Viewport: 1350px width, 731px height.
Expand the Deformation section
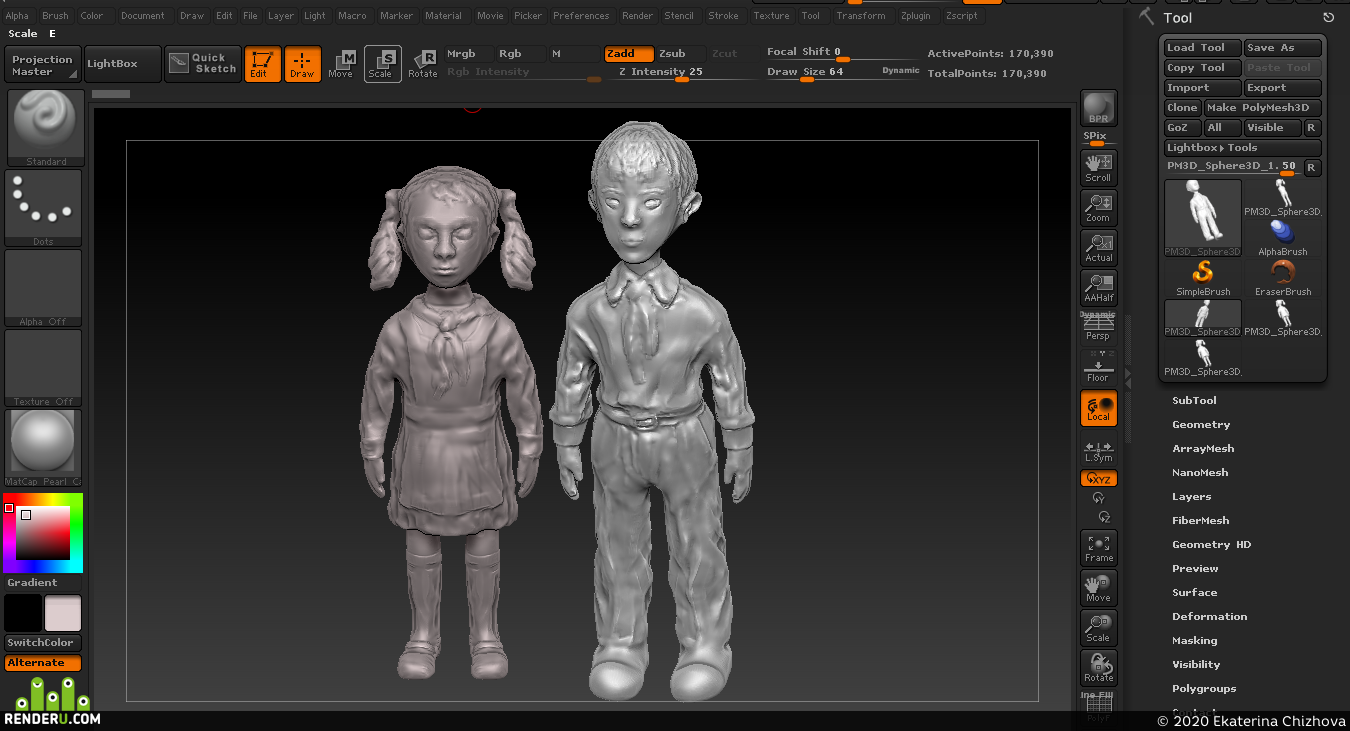point(1209,616)
